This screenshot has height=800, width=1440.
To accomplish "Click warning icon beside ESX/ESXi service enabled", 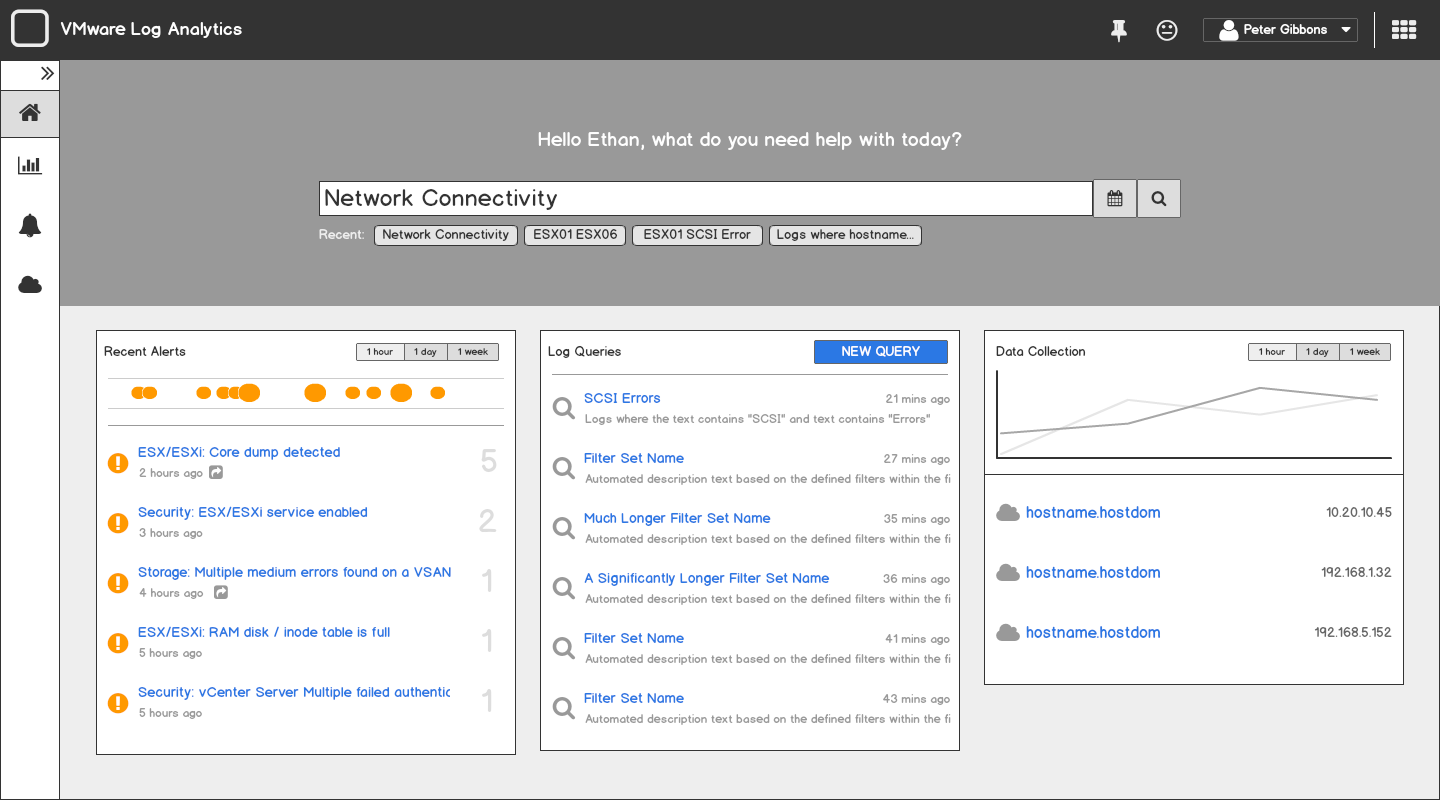I will point(118,523).
